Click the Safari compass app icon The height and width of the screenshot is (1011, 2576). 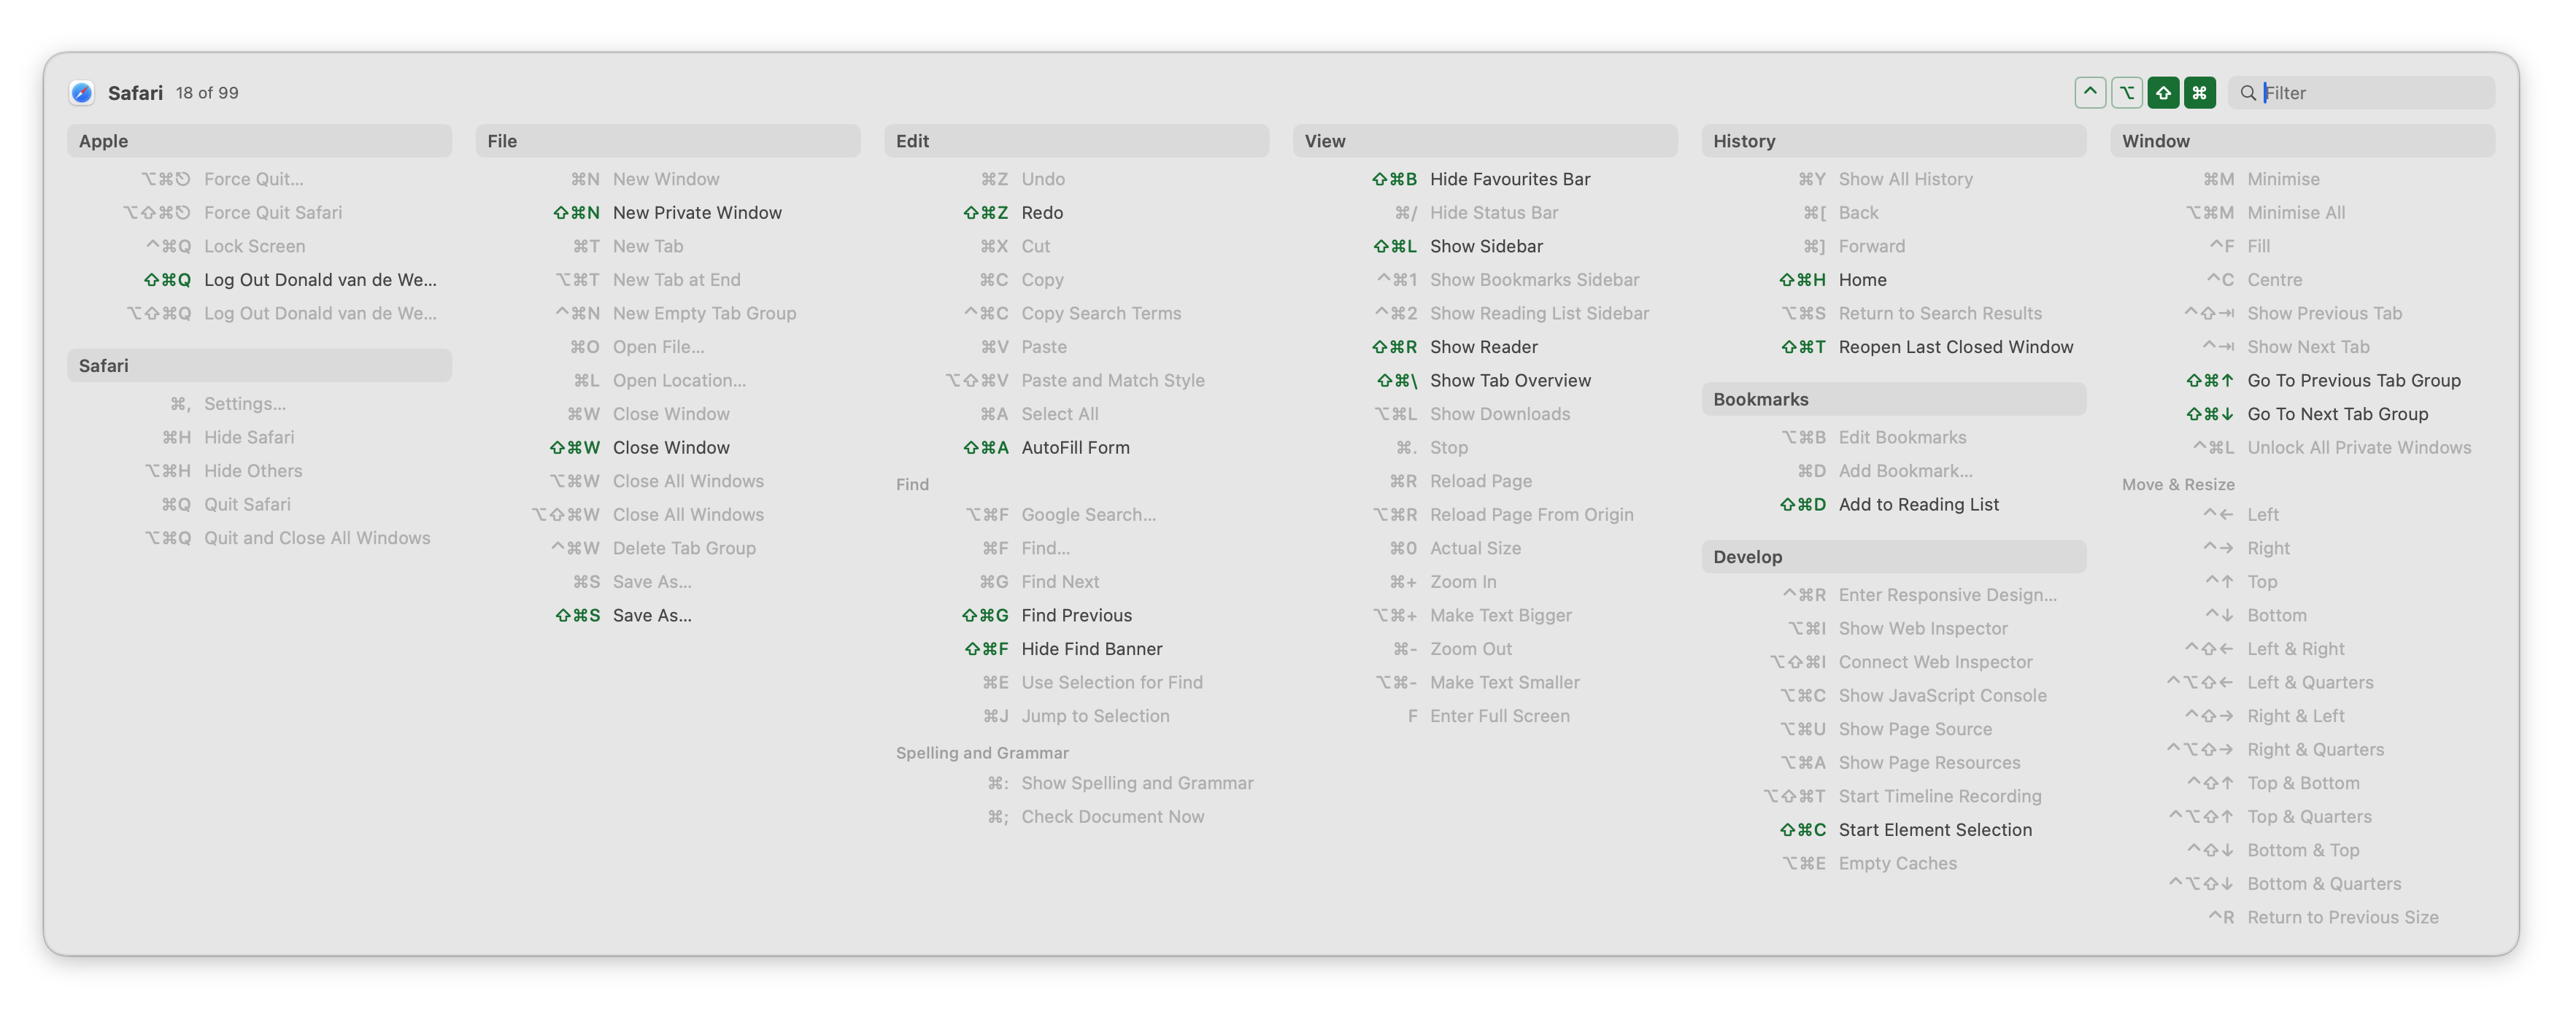pyautogui.click(x=82, y=93)
